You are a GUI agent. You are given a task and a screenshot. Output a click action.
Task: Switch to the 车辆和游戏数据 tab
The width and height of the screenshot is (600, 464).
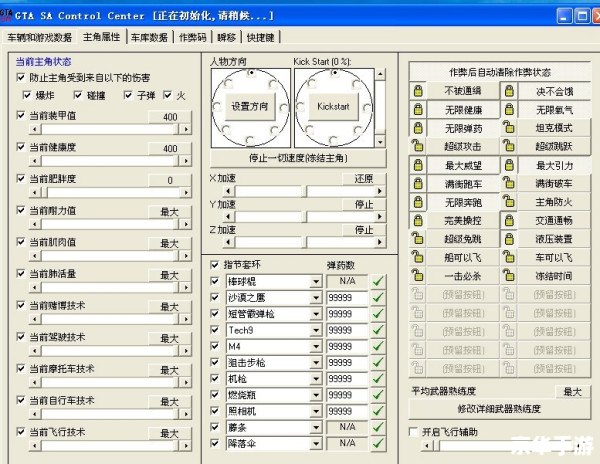click(x=39, y=37)
